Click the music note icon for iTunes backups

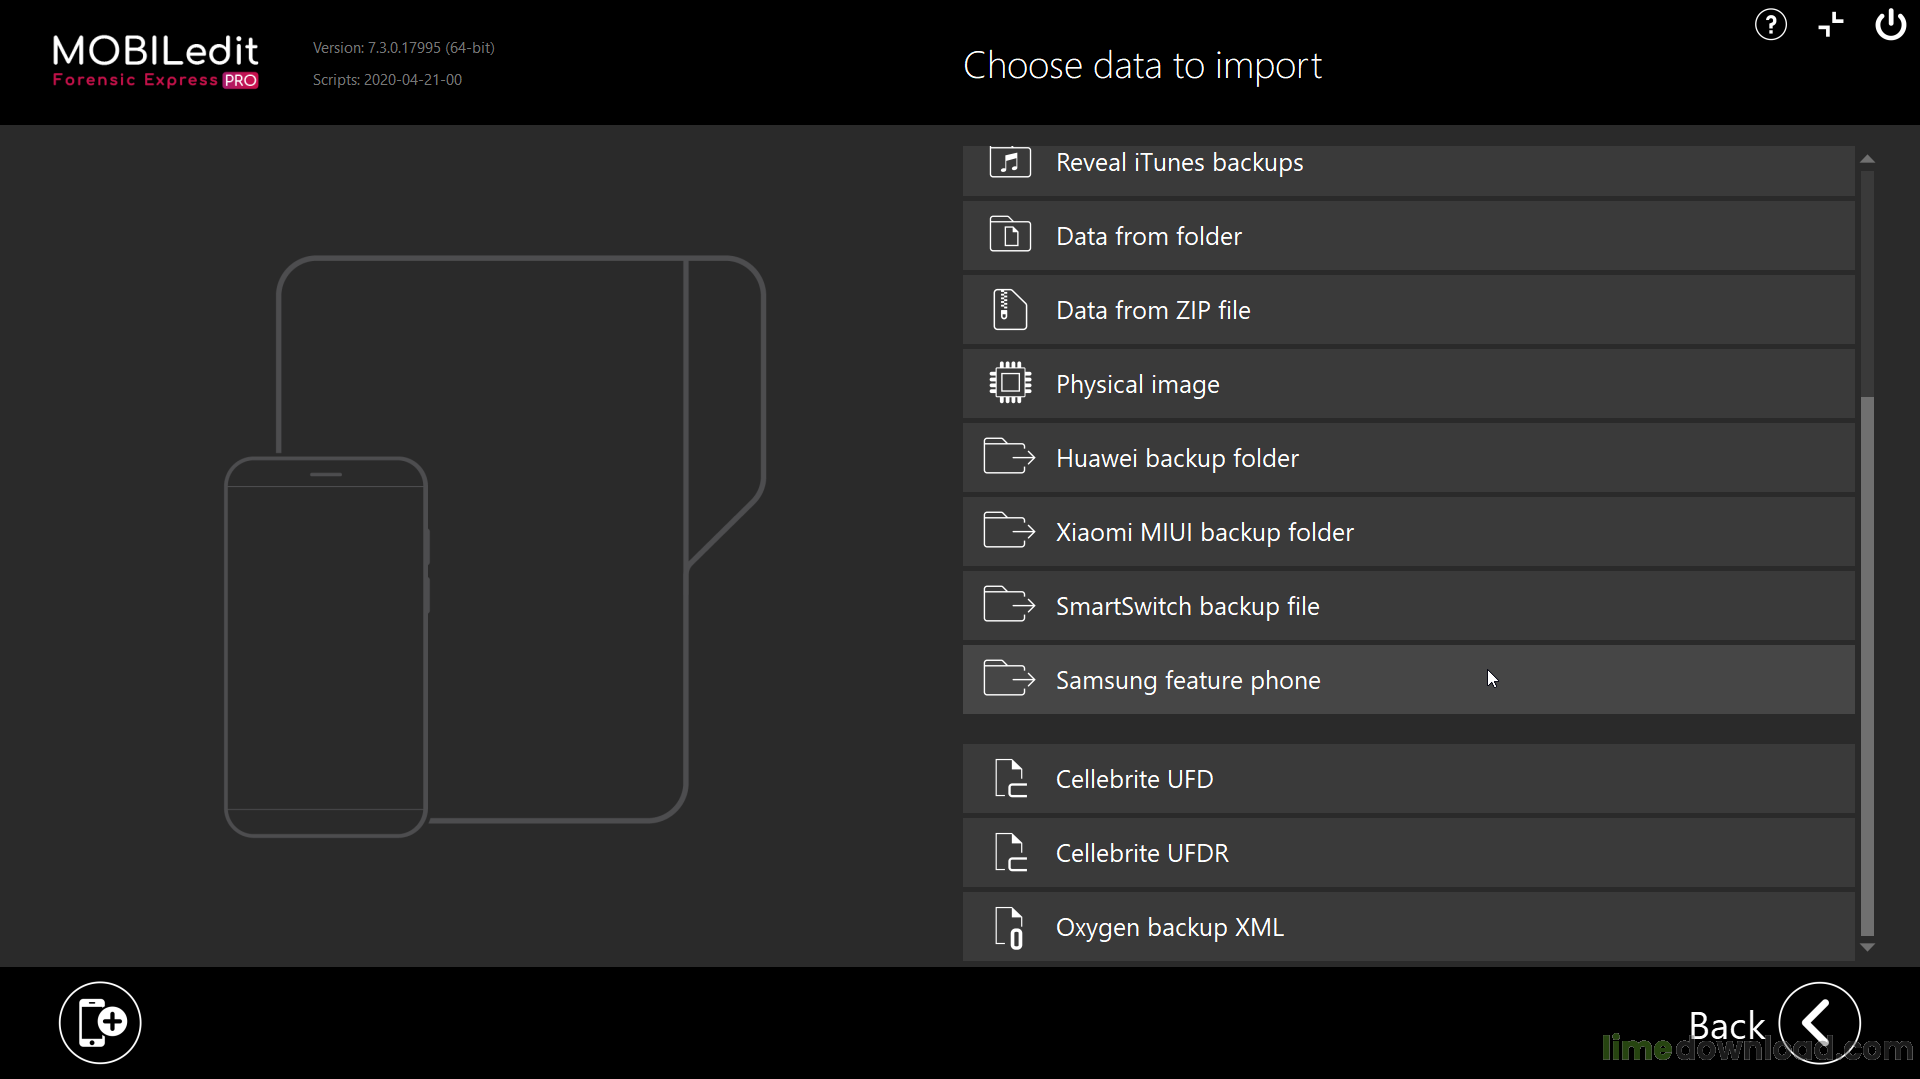tap(1009, 161)
